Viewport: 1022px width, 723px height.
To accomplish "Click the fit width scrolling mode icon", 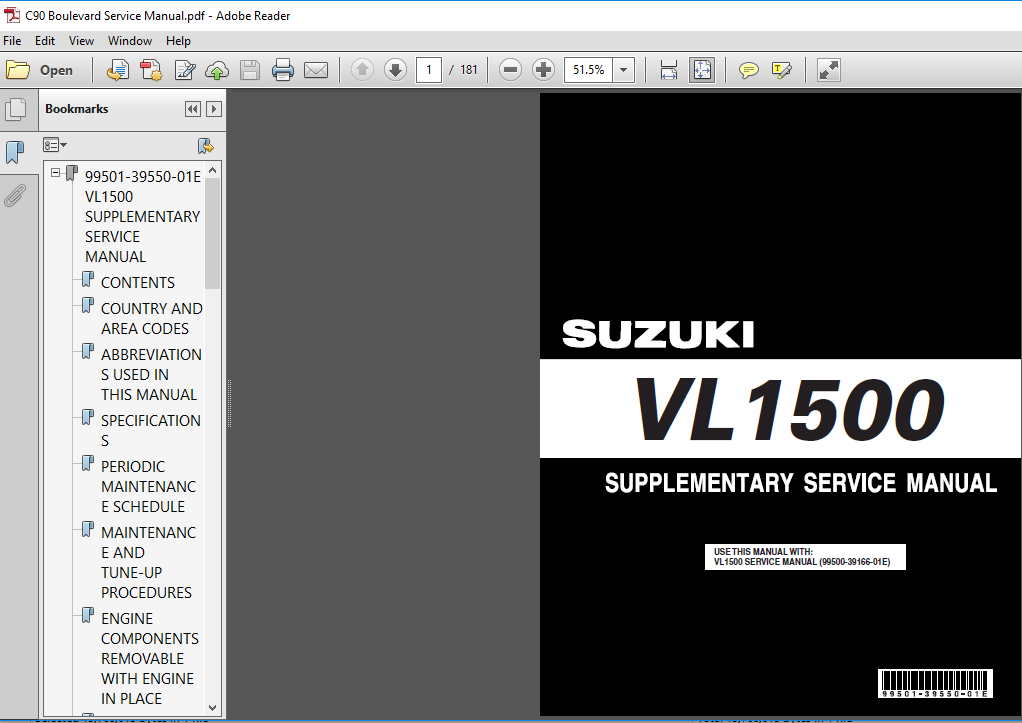I will (x=669, y=70).
